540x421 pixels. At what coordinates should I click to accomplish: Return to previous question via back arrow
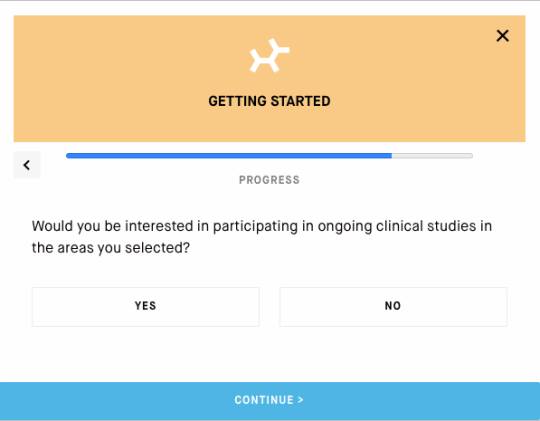(x=27, y=165)
